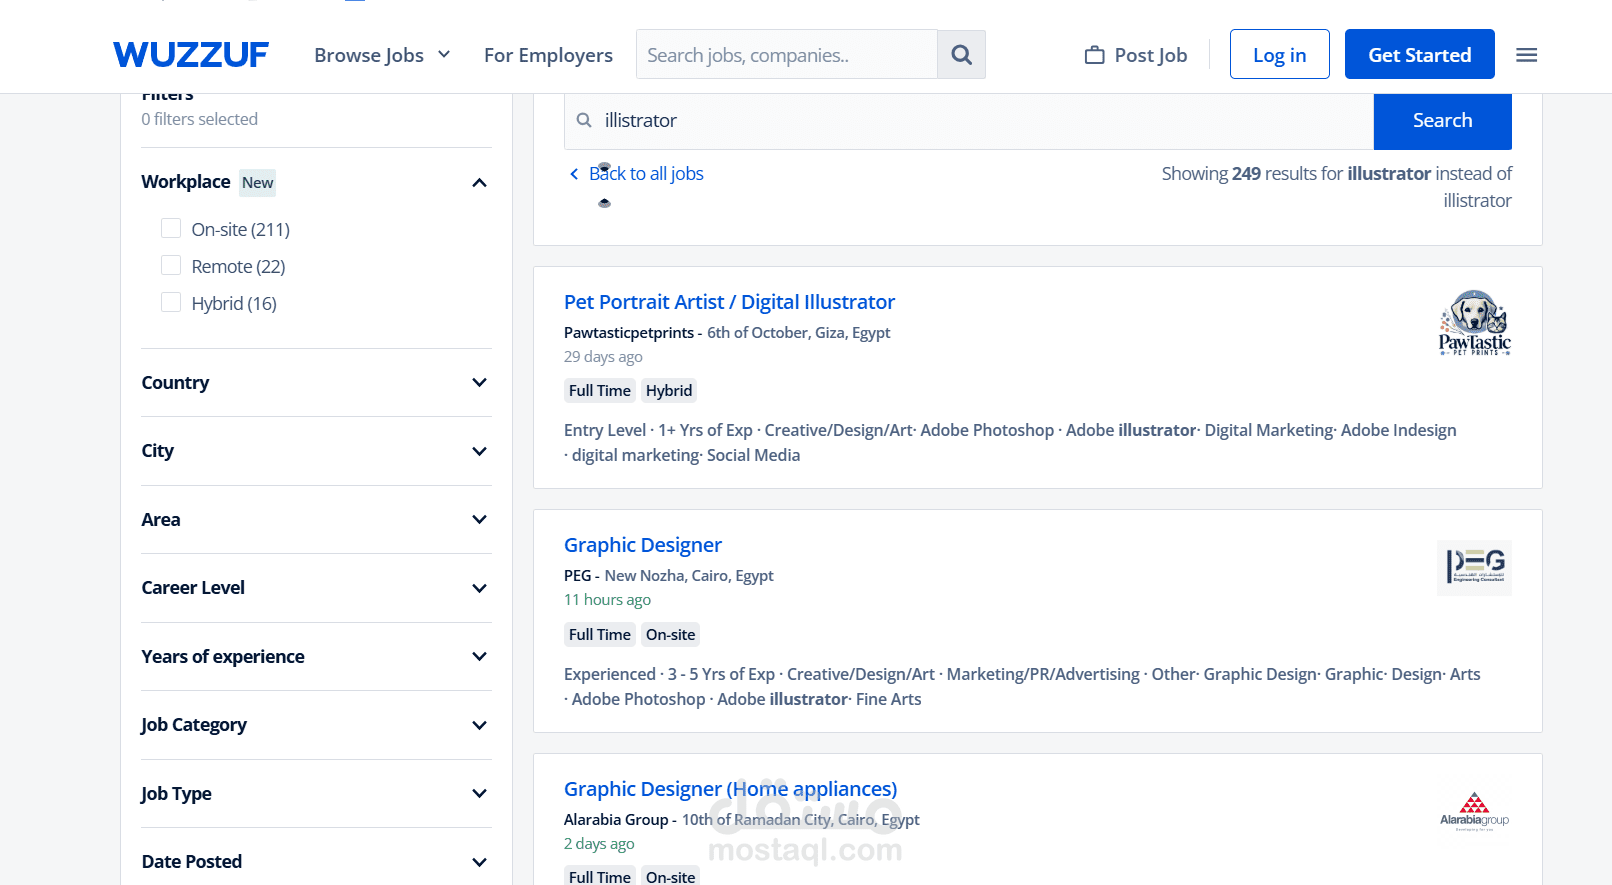Open Pet Portrait Artist job listing
The height and width of the screenshot is (885, 1612).
[x=729, y=302]
